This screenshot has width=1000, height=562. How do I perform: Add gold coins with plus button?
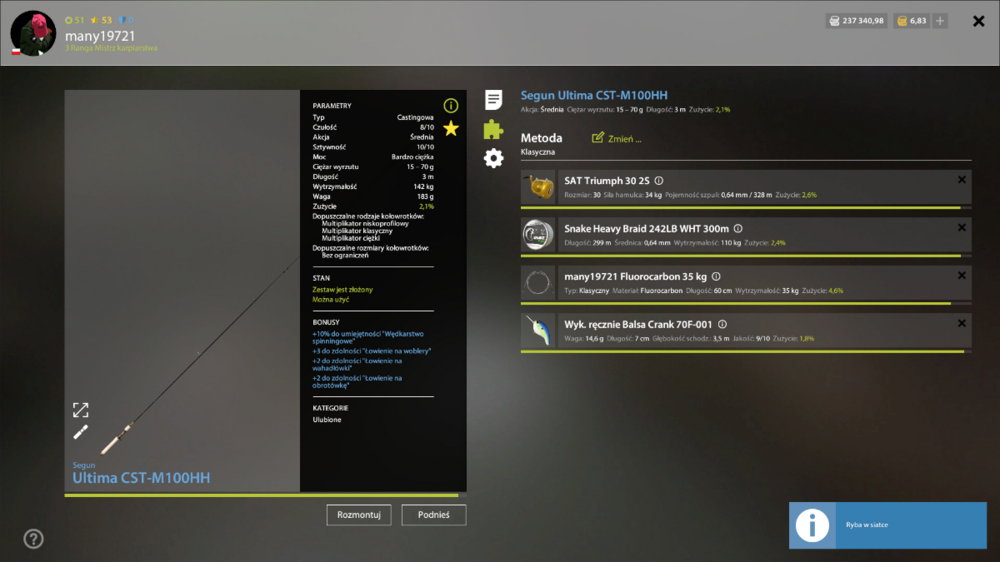coord(940,21)
